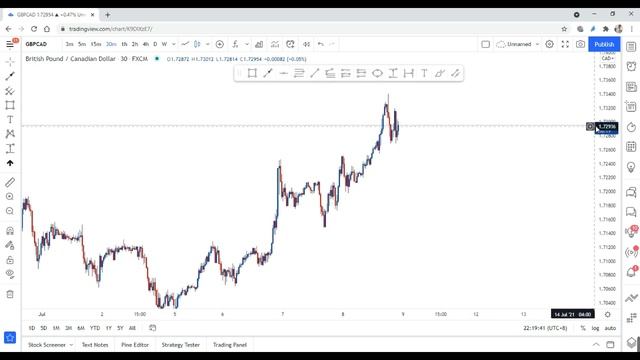640x360 pixels.
Task: Activate zoom in tool
Action: pyautogui.click(x=10, y=197)
